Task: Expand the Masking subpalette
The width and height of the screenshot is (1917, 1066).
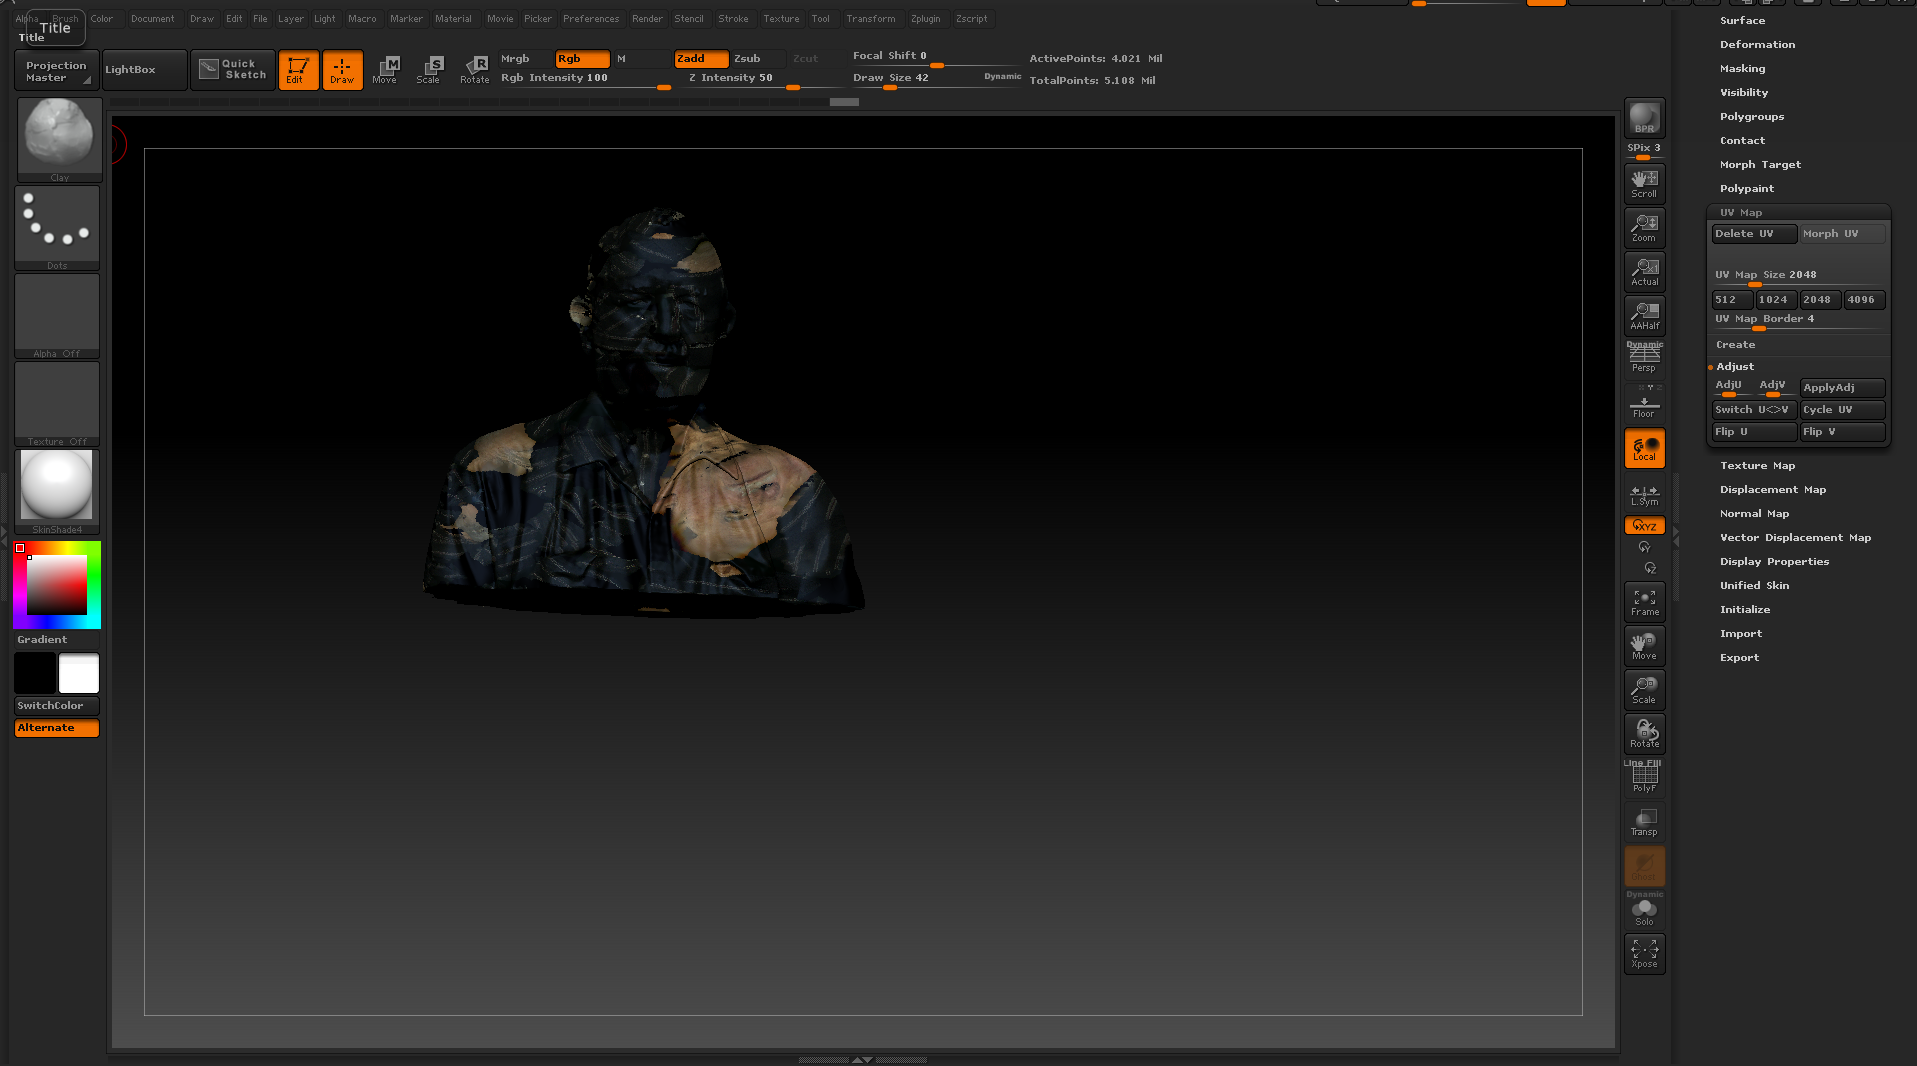Action: (1742, 69)
